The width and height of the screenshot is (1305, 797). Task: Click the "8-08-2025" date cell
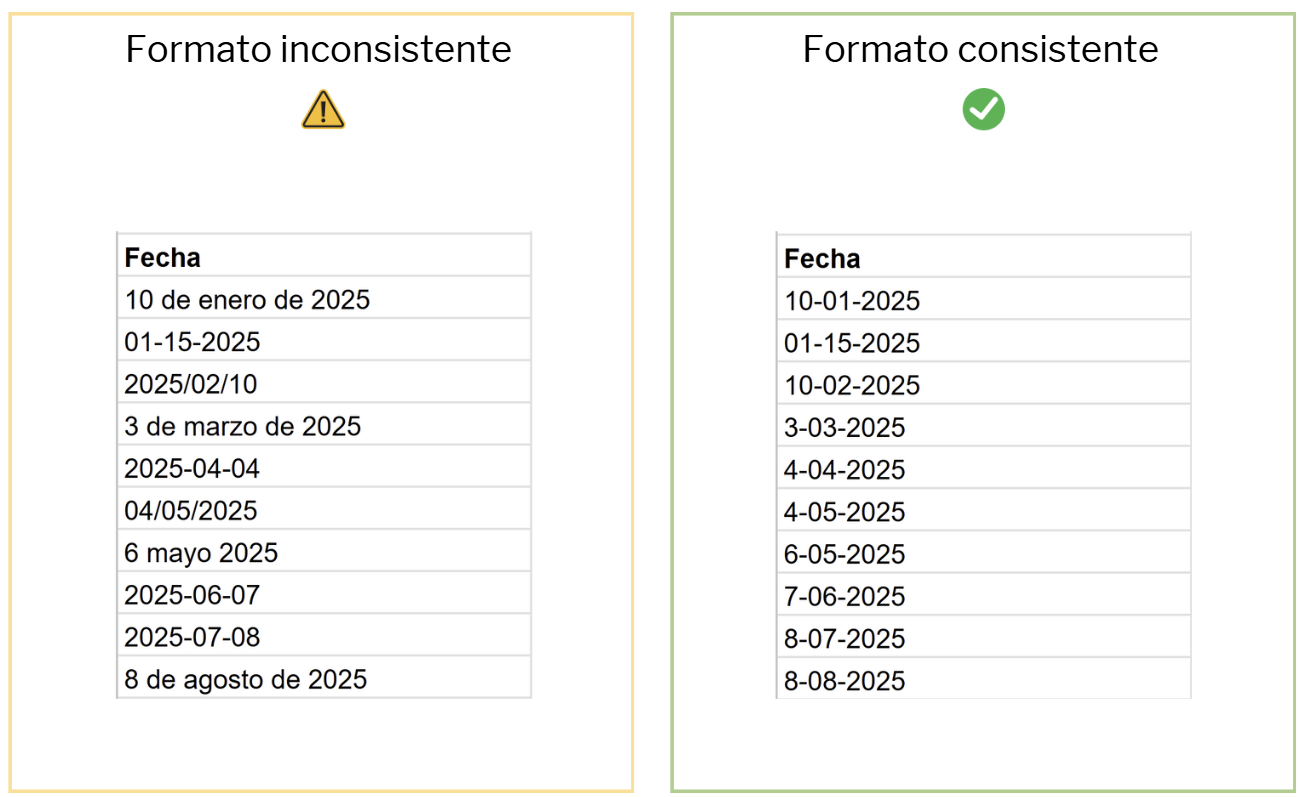[x=845, y=681]
